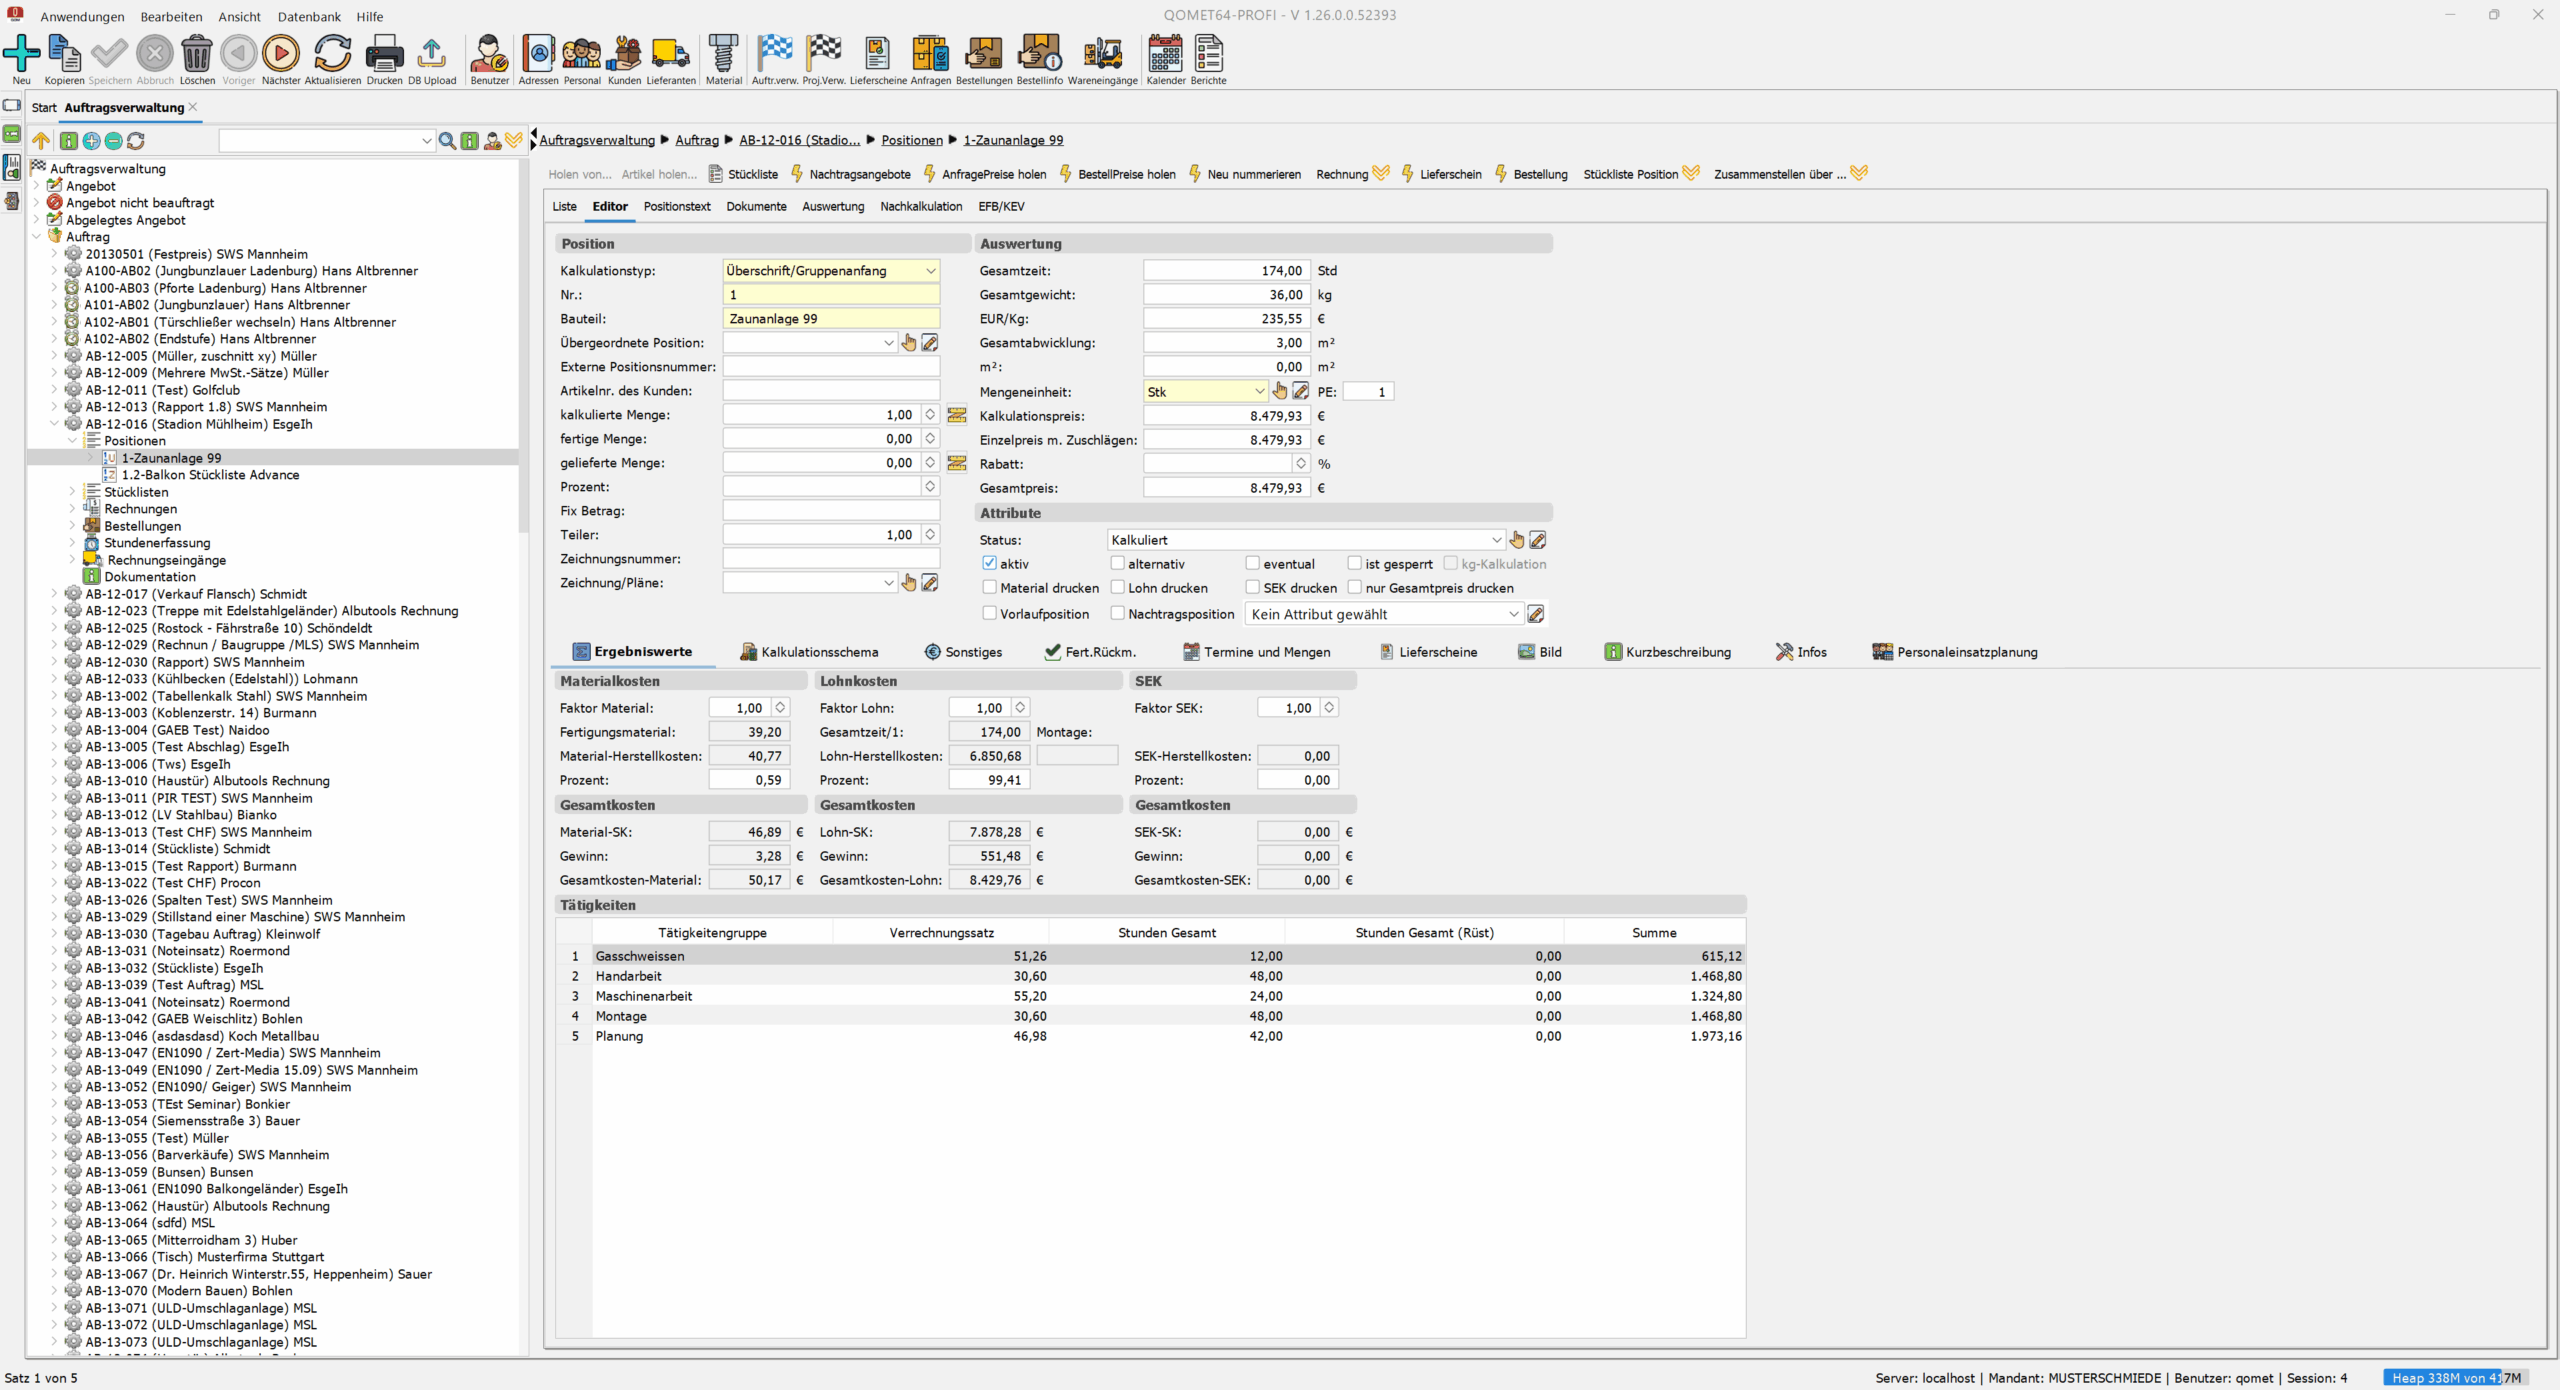Open the Kalkulationstyp dropdown

click(x=930, y=271)
